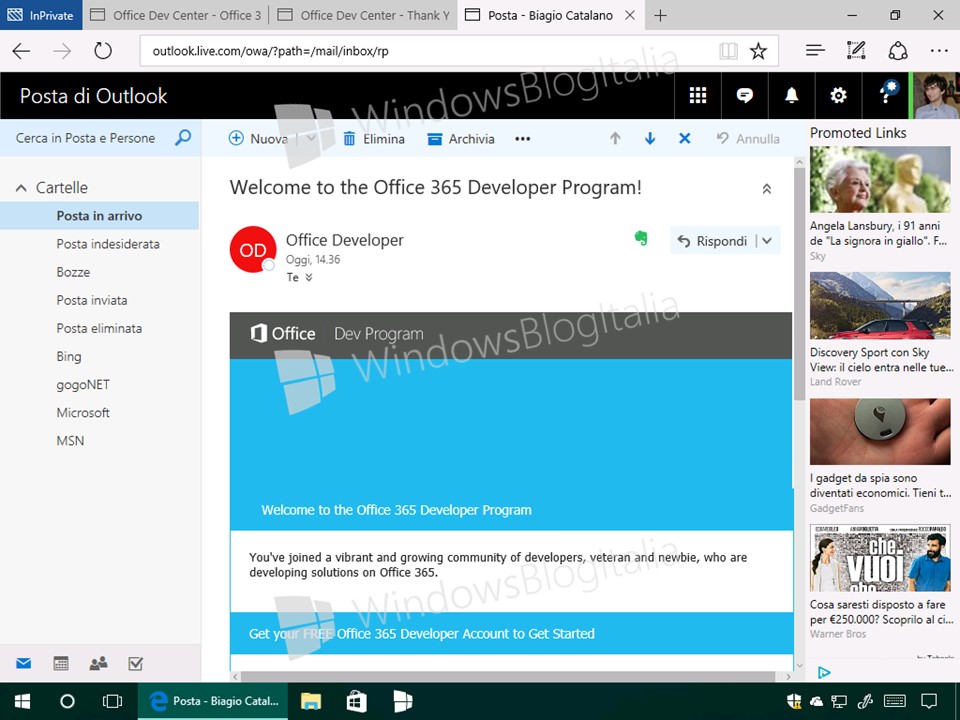This screenshot has width=960, height=720.
Task: Go to next message down arrow
Action: tap(650, 139)
